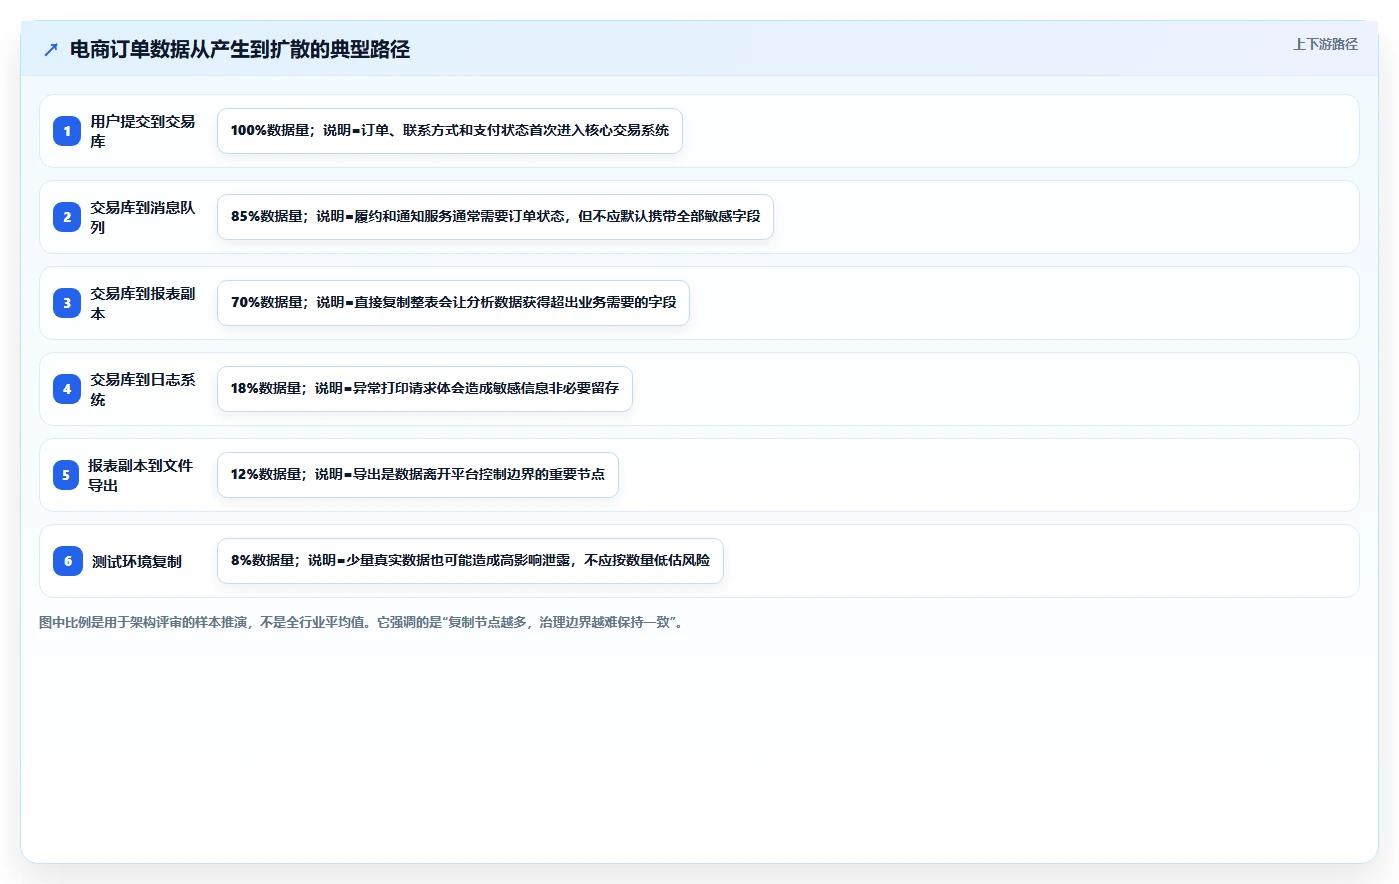Select step badge number 4
This screenshot has width=1399, height=884.
coord(67,389)
